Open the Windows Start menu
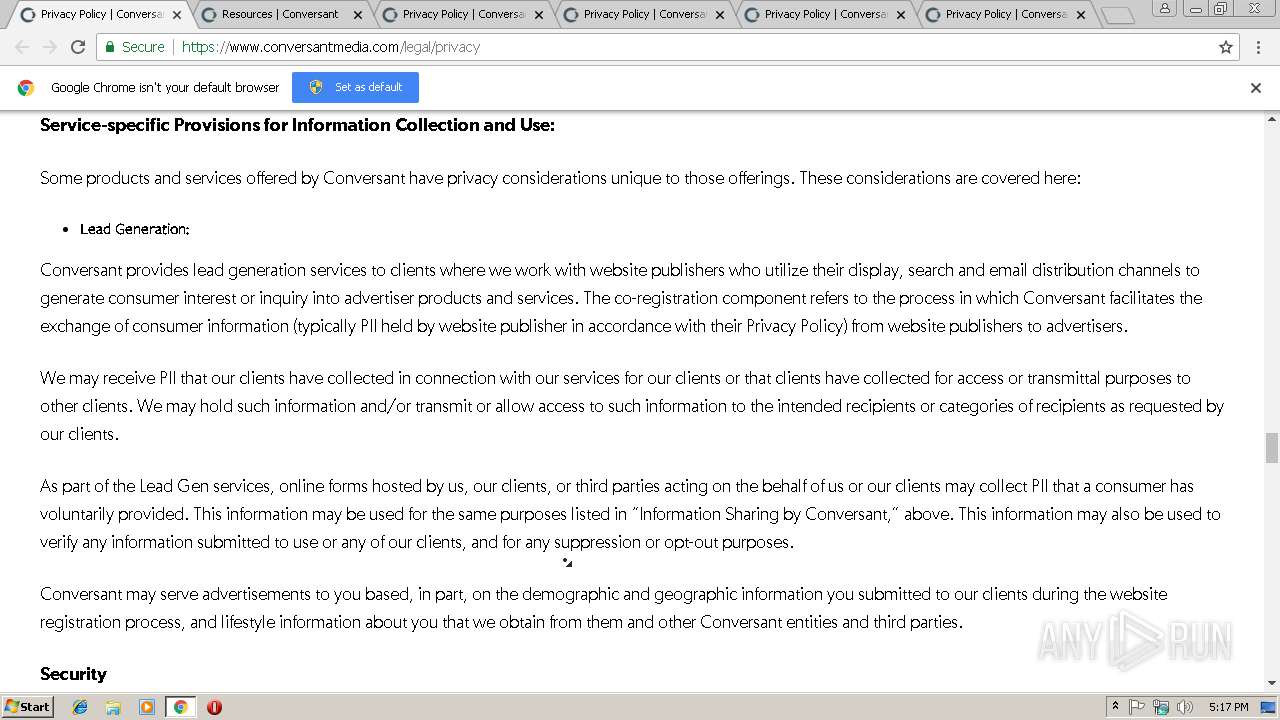This screenshot has height=720, width=1280. click(28, 707)
